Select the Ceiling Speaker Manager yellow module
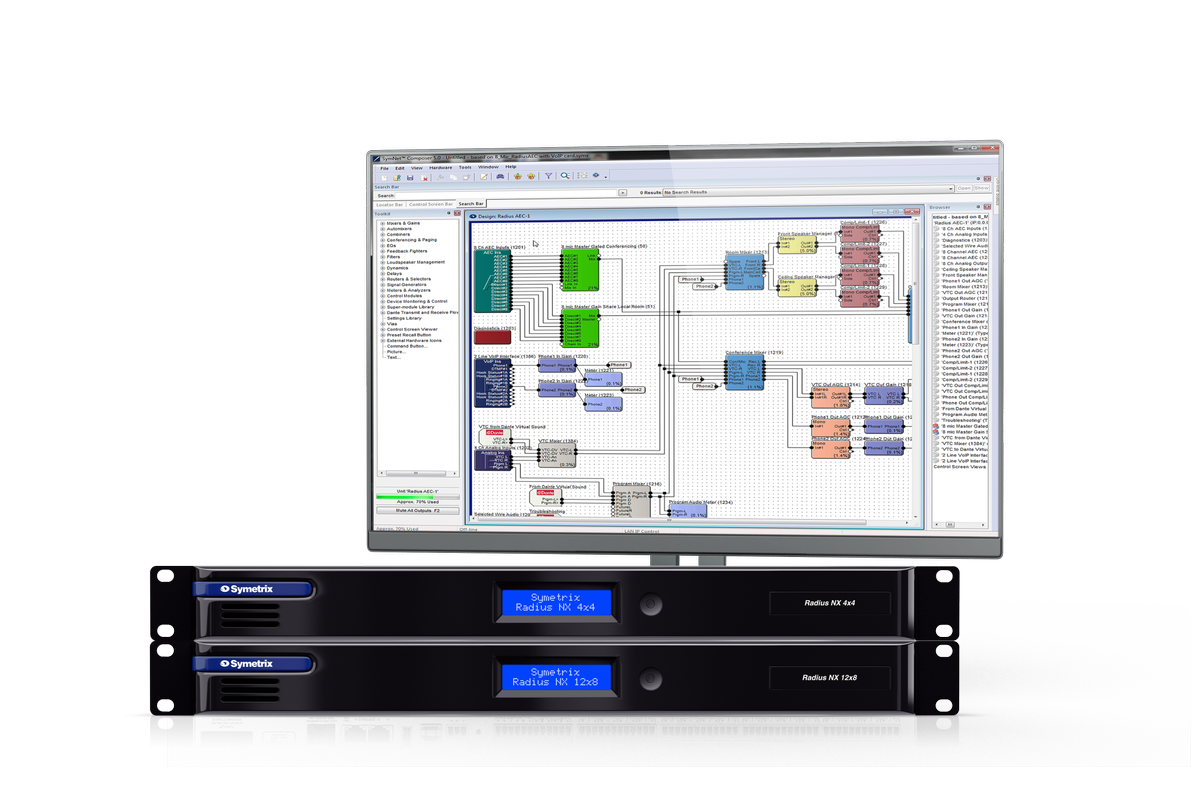Image resolution: width=1200 pixels, height=810 pixels. pyautogui.click(x=798, y=286)
